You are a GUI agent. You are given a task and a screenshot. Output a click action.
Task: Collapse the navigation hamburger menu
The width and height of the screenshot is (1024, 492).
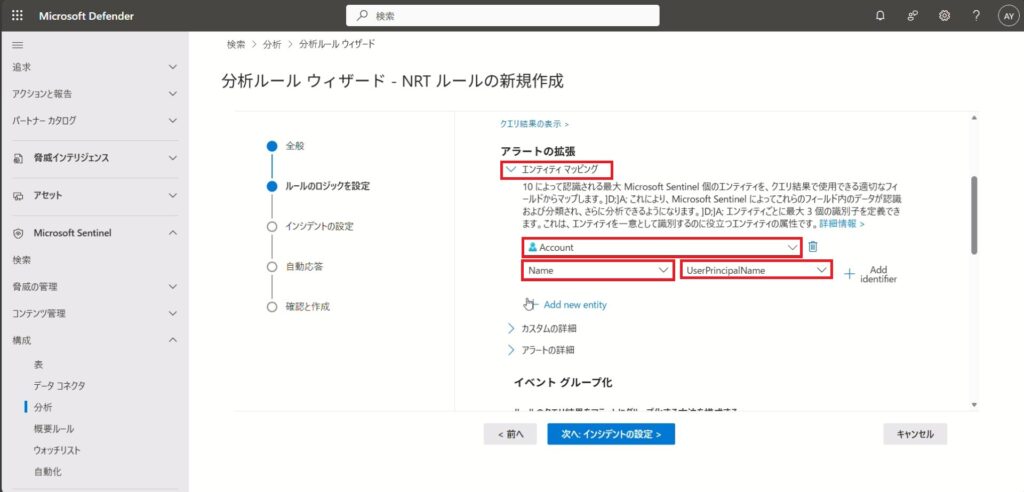[x=17, y=45]
